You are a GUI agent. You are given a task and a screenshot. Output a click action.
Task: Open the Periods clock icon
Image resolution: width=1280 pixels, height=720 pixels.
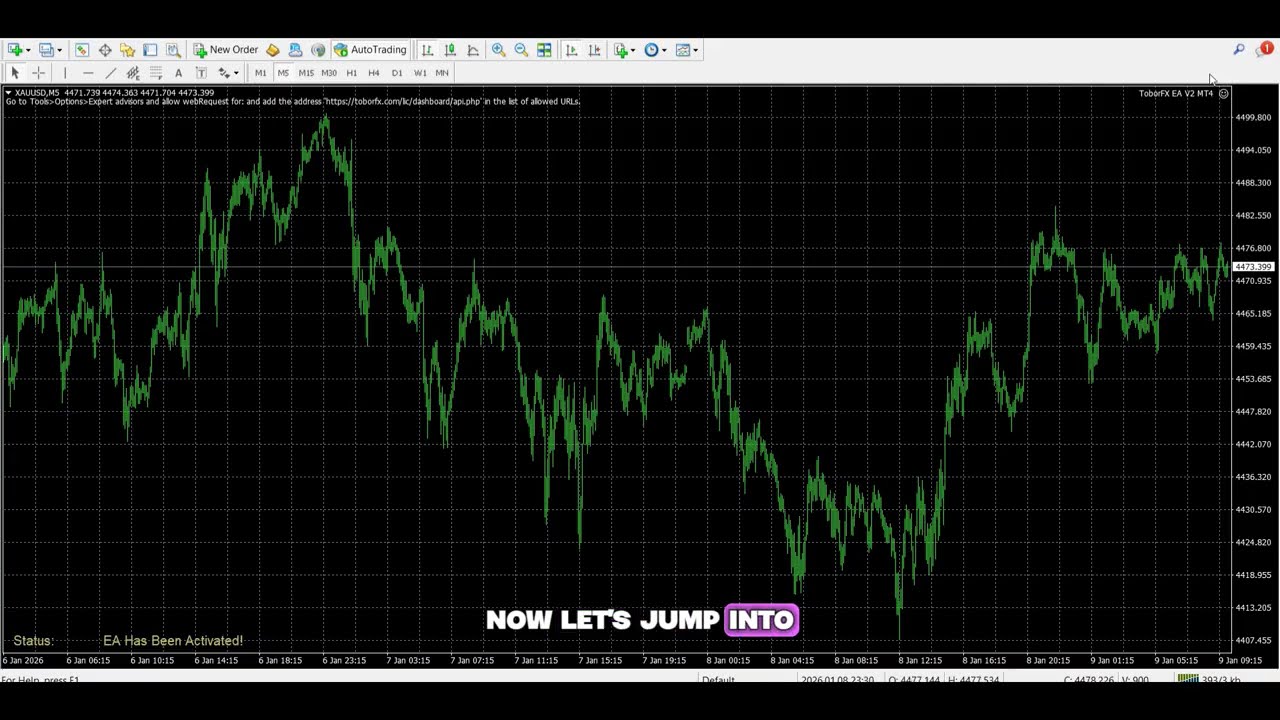651,49
